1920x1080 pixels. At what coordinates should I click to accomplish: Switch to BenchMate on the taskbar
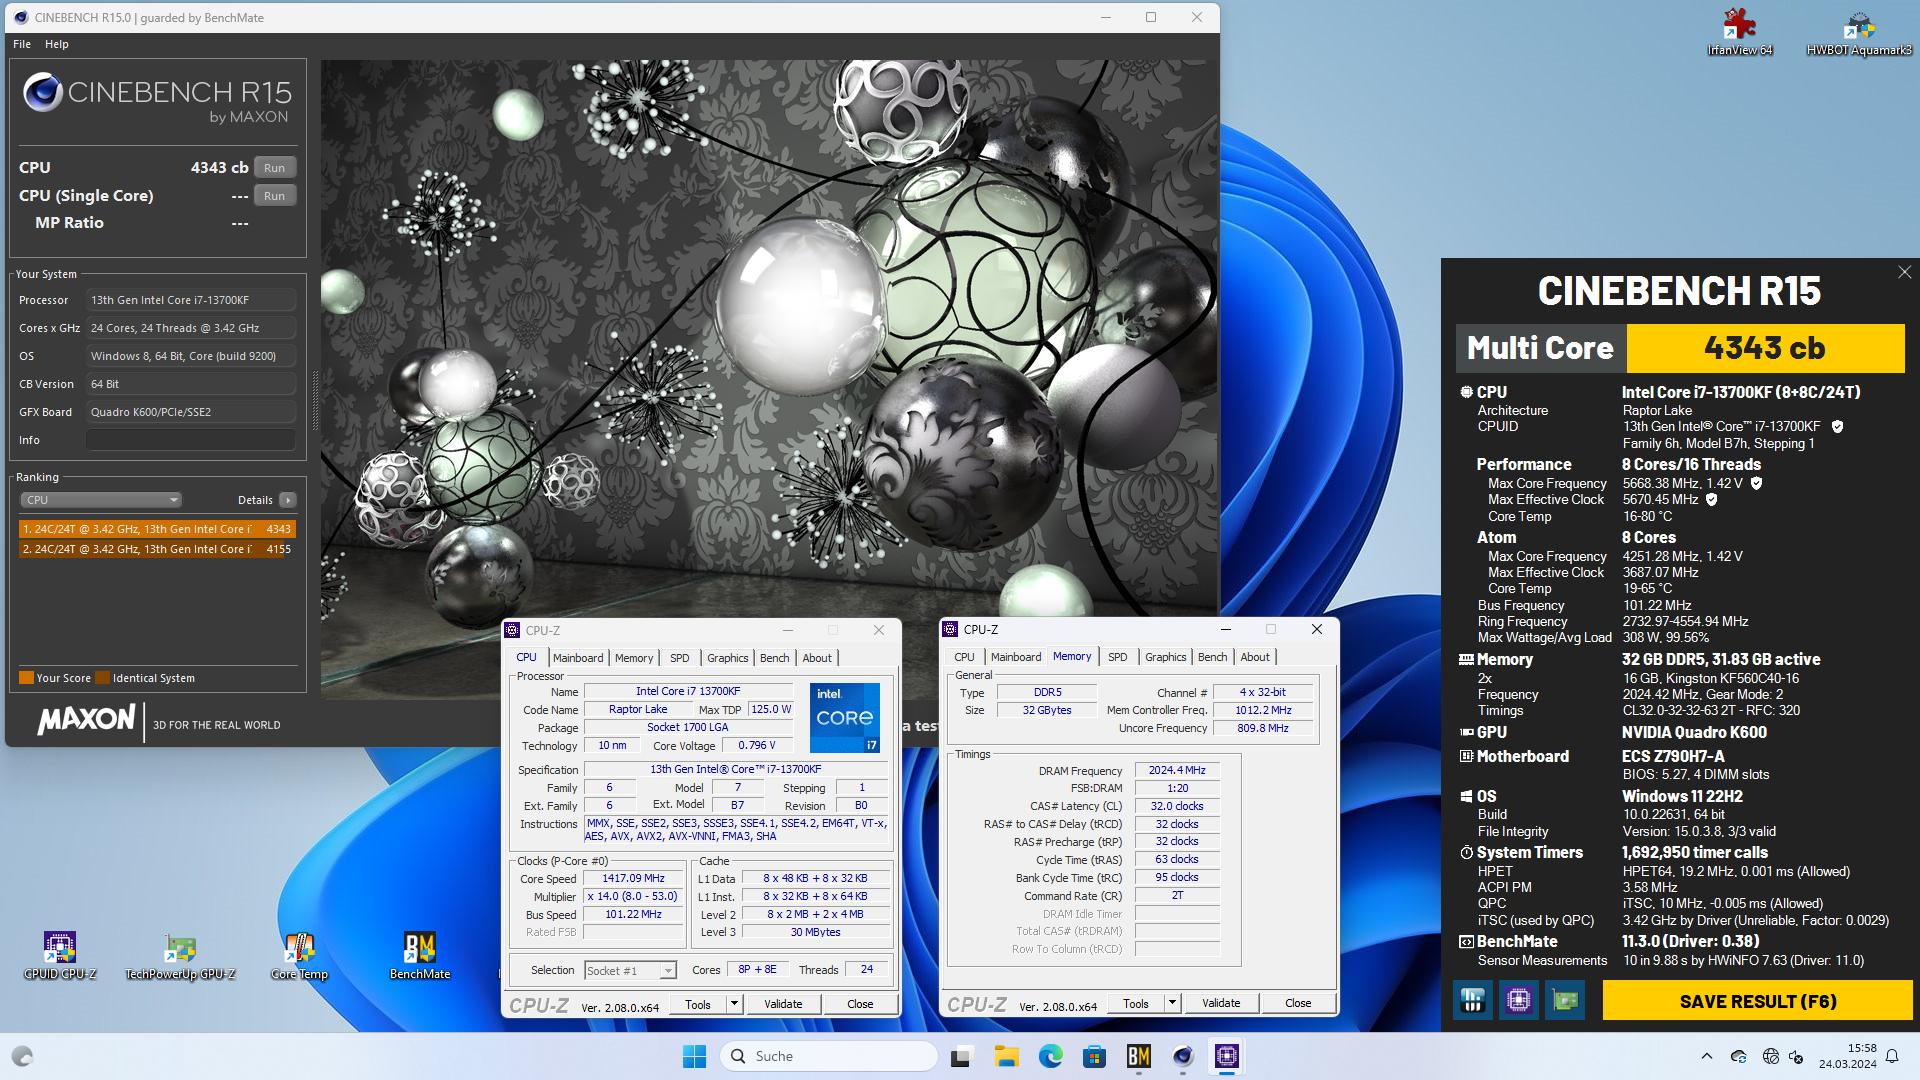1138,1056
